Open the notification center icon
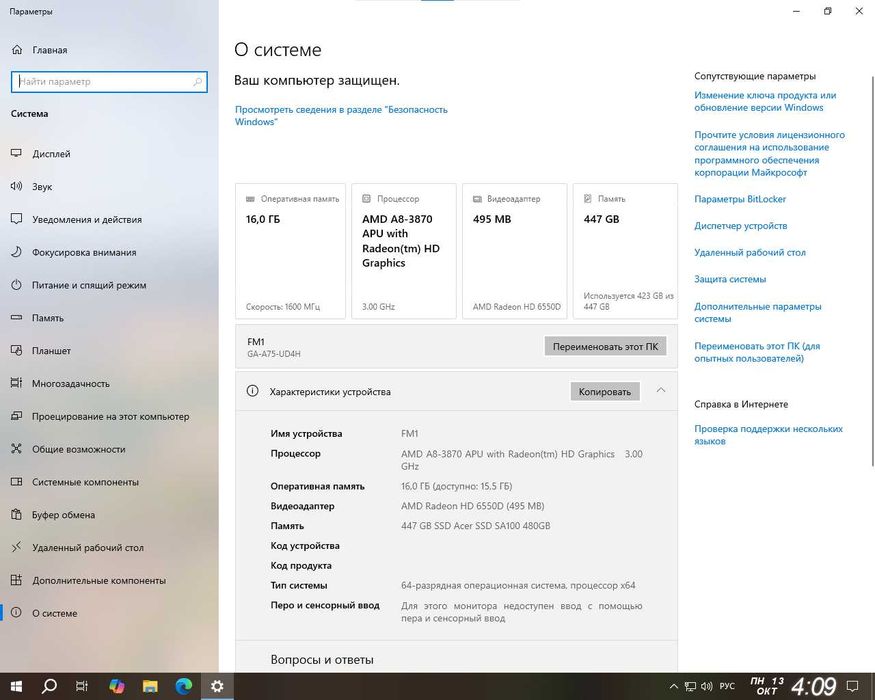Viewport: 875px width, 700px height. point(853,687)
